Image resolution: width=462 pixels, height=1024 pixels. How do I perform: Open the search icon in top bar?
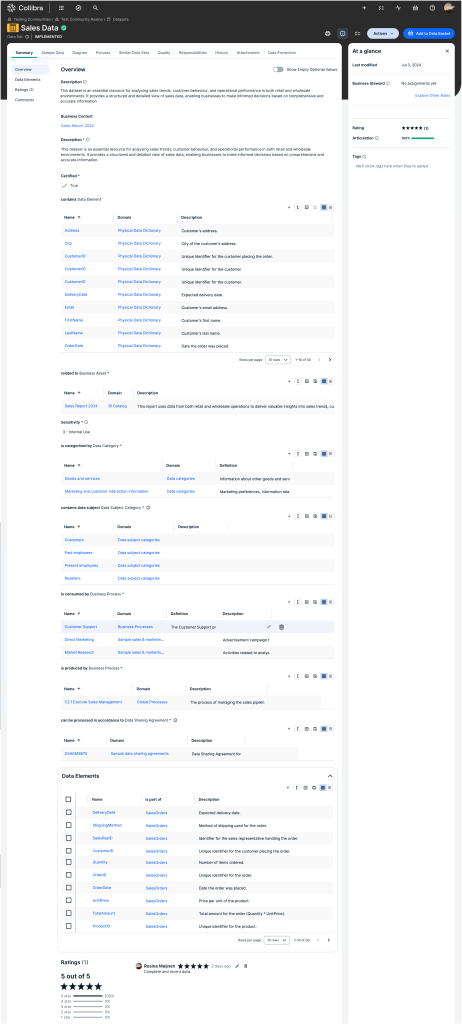95,8
